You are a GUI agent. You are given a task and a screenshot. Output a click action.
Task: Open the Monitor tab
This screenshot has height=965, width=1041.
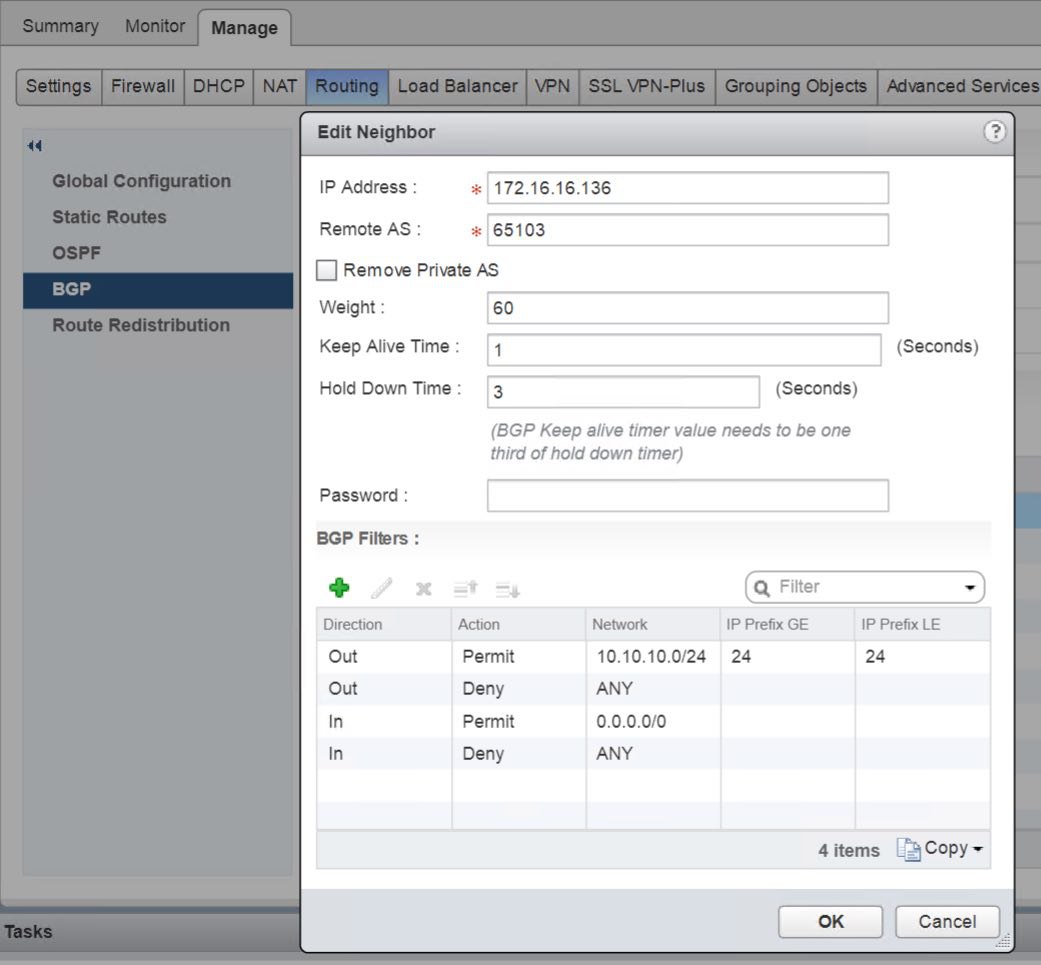[155, 26]
